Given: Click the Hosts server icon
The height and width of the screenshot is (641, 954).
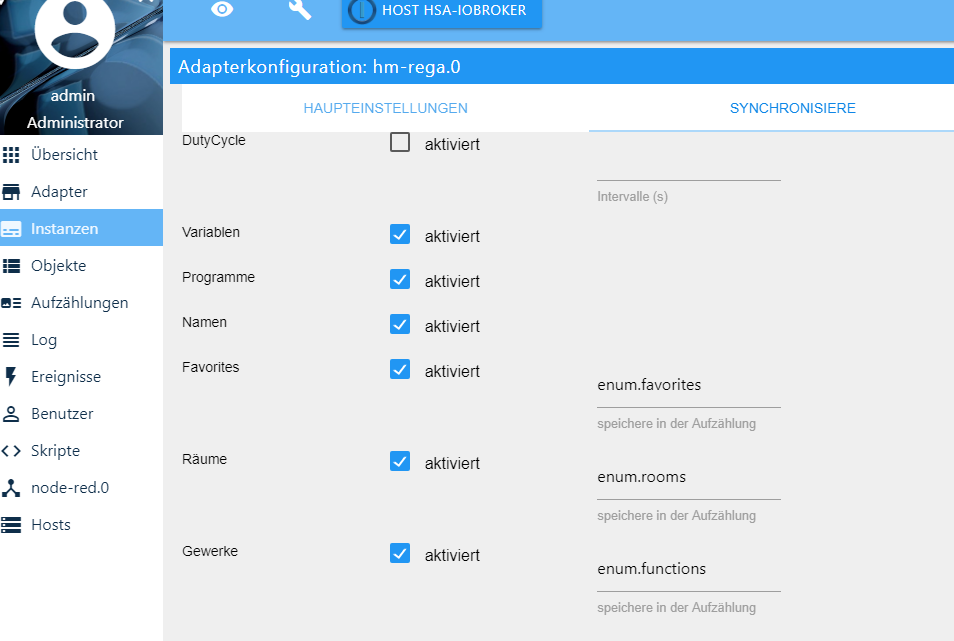Looking at the screenshot, I should [x=11, y=525].
